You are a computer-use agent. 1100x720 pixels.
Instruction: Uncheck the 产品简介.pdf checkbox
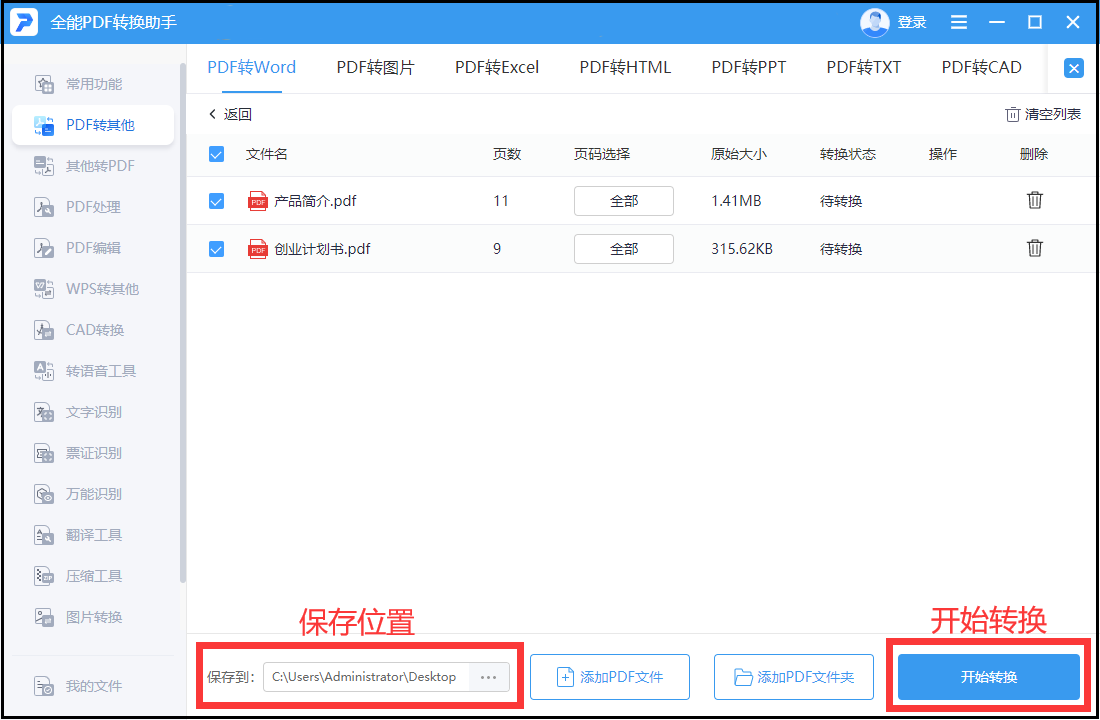[x=217, y=201]
